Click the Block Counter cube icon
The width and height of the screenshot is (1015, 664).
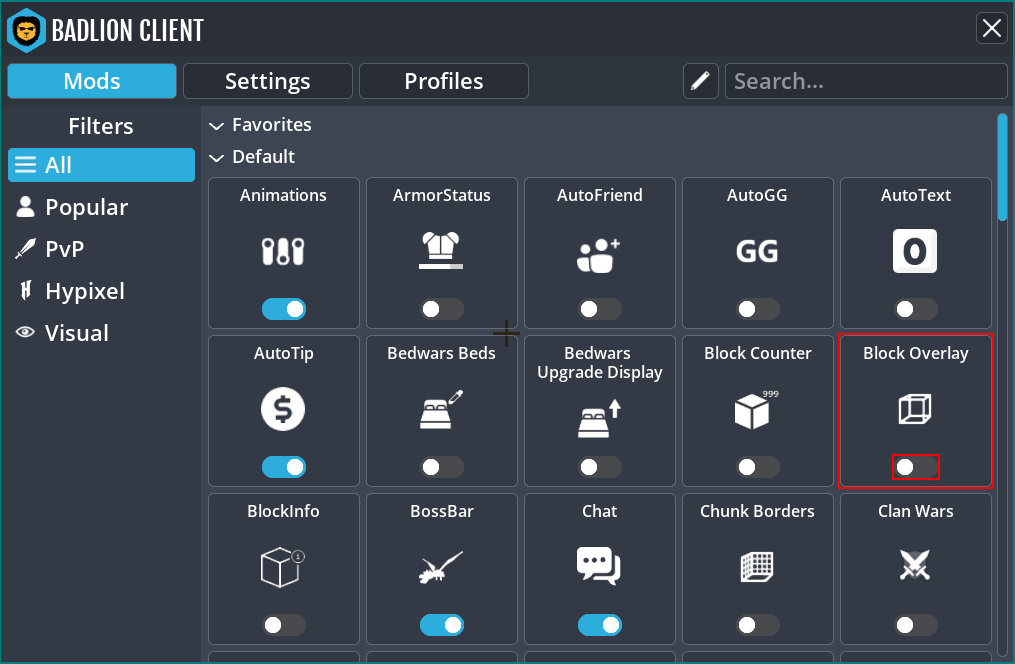pyautogui.click(x=756, y=410)
